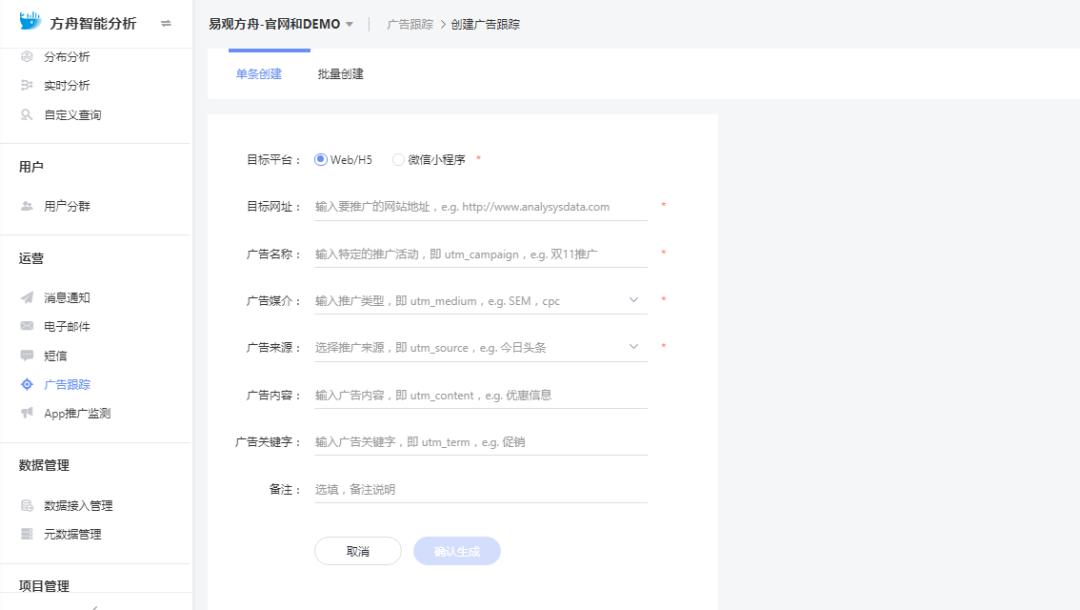Open 数据接入管理 in the sidebar
Viewport: 1080px width, 610px height.
78,505
